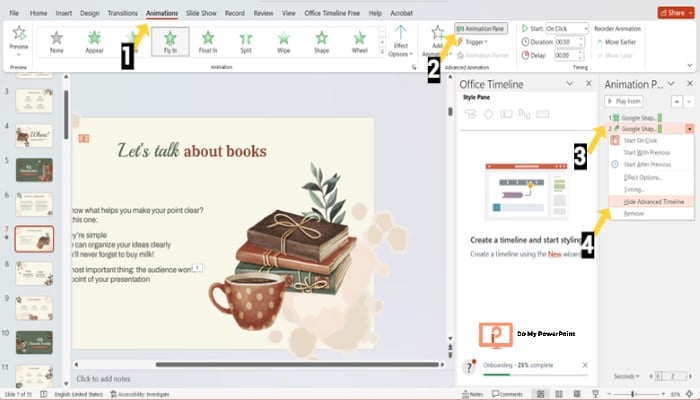Select the Split animation effect
Image resolution: width=700 pixels, height=400 pixels.
(246, 42)
